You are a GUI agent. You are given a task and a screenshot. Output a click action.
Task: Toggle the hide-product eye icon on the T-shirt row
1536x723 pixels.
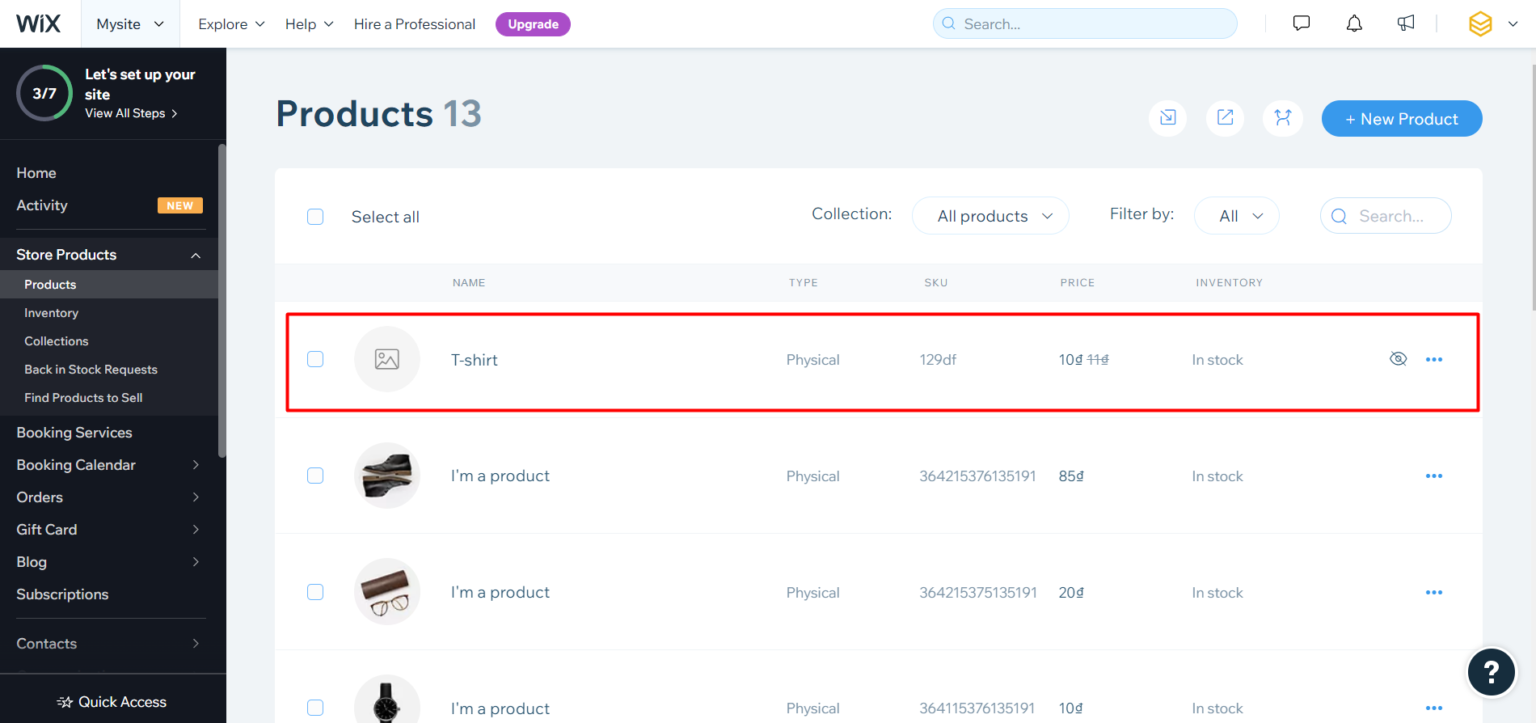1398,358
